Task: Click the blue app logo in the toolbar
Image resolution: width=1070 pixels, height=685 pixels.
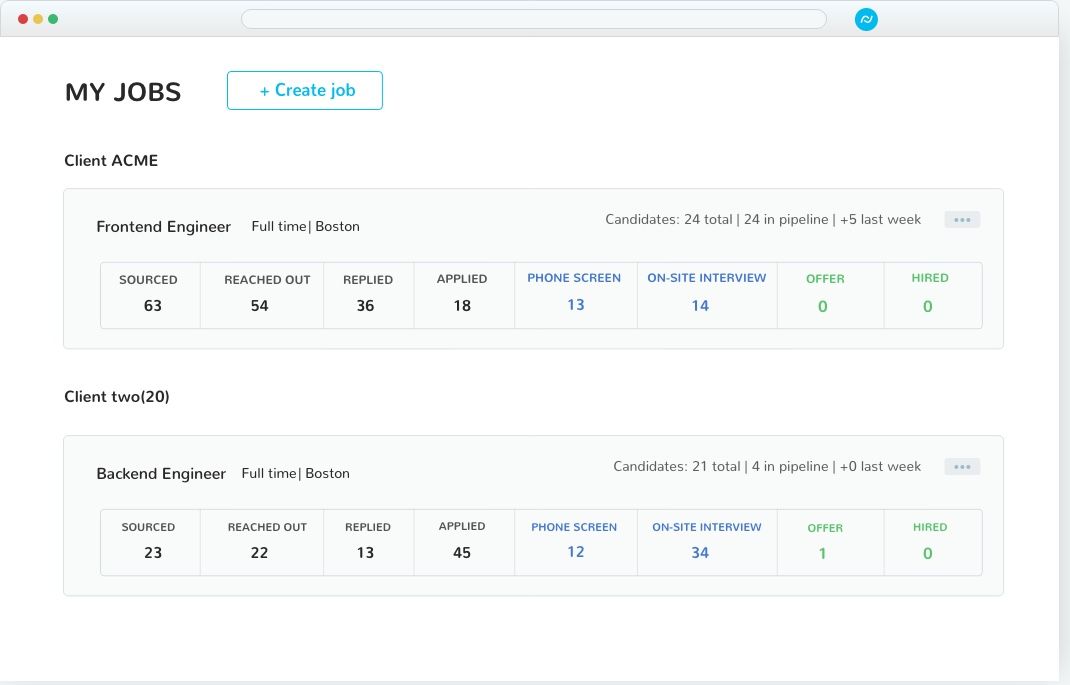Action: pyautogui.click(x=866, y=18)
